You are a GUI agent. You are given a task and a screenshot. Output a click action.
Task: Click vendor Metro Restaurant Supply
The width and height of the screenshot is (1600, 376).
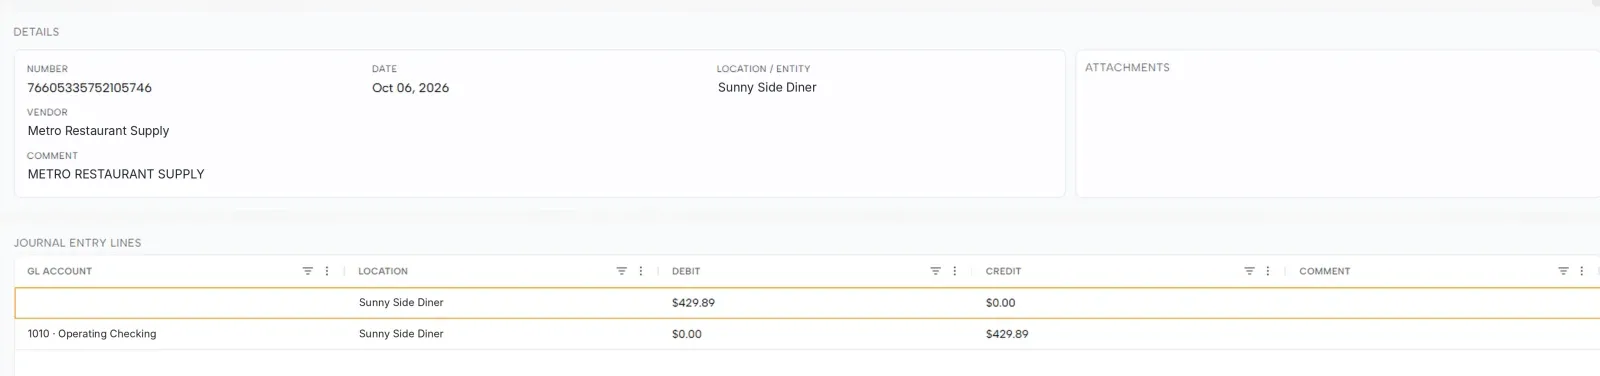pyautogui.click(x=98, y=131)
